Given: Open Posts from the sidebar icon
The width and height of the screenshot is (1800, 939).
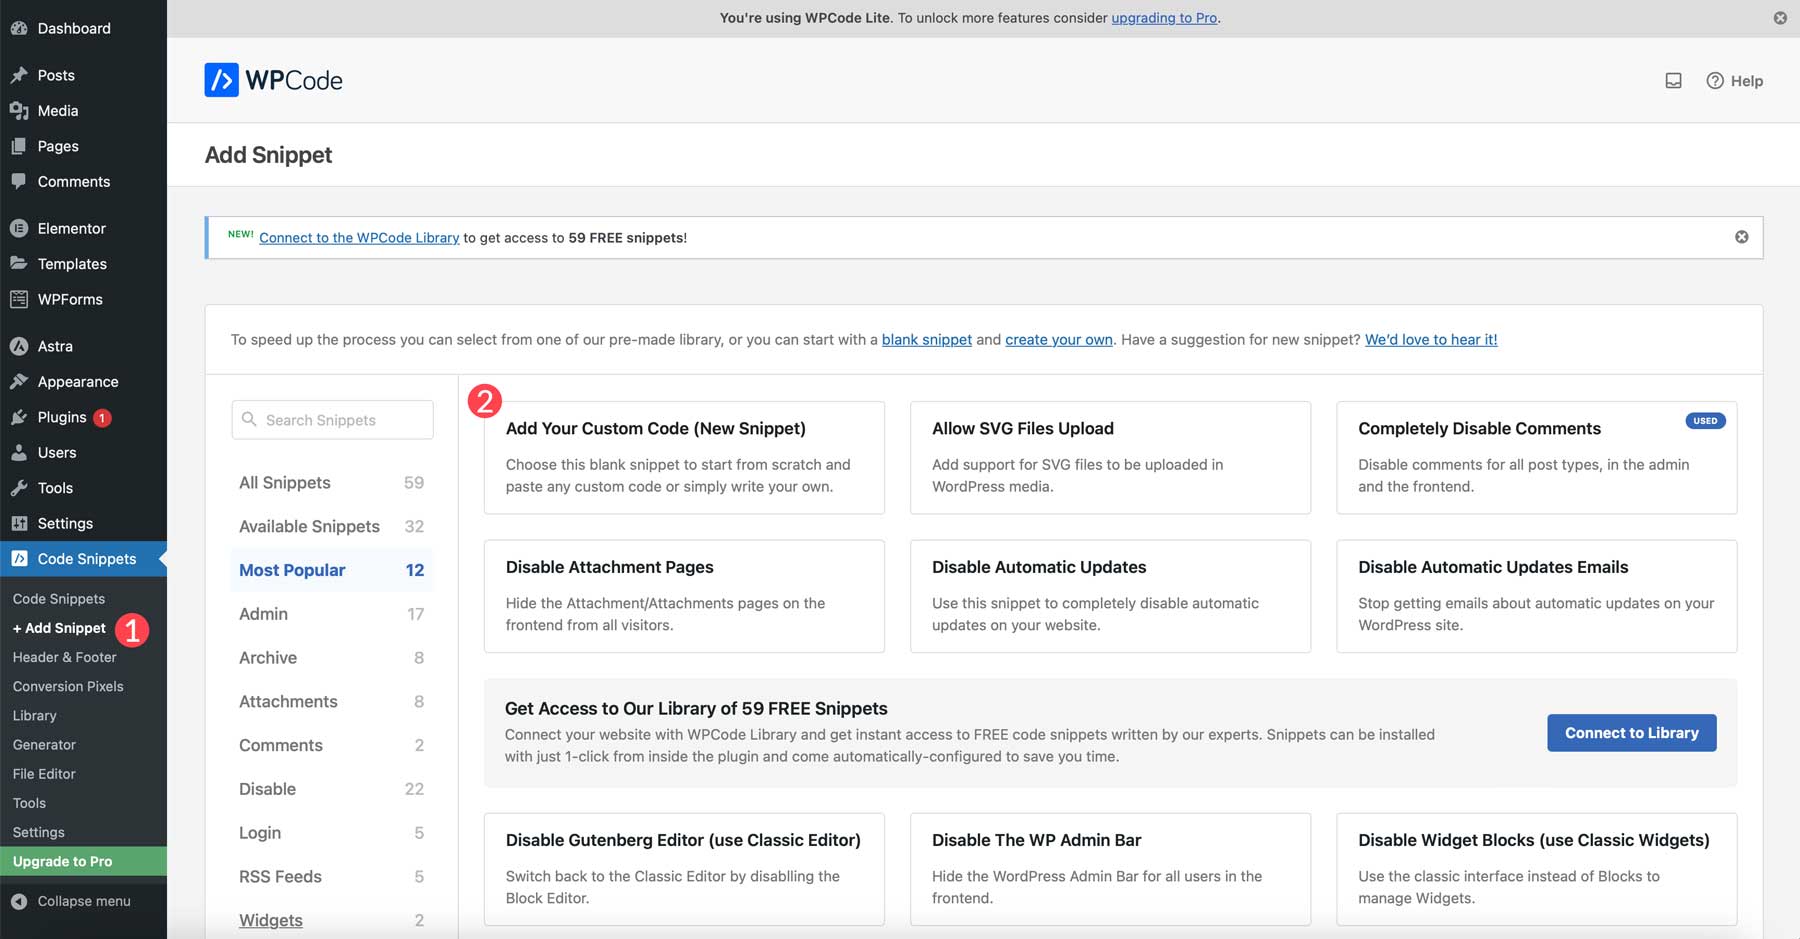Looking at the screenshot, I should click(20, 75).
